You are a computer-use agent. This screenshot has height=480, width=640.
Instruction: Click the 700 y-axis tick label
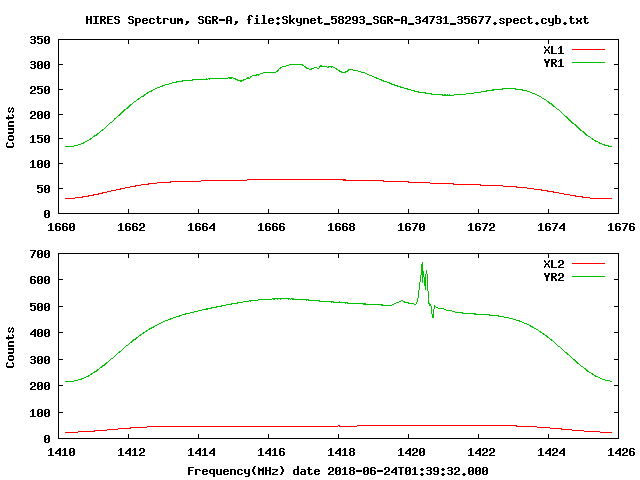(x=40, y=254)
